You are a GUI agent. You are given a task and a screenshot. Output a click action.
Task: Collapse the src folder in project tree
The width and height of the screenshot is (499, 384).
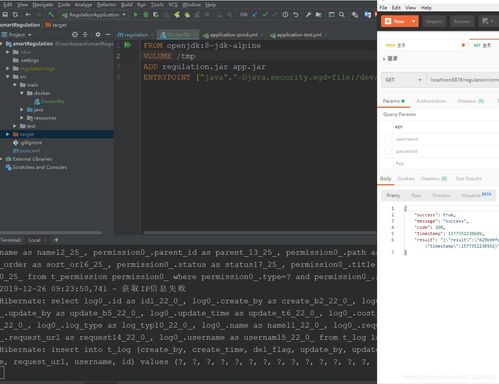(x=8, y=77)
